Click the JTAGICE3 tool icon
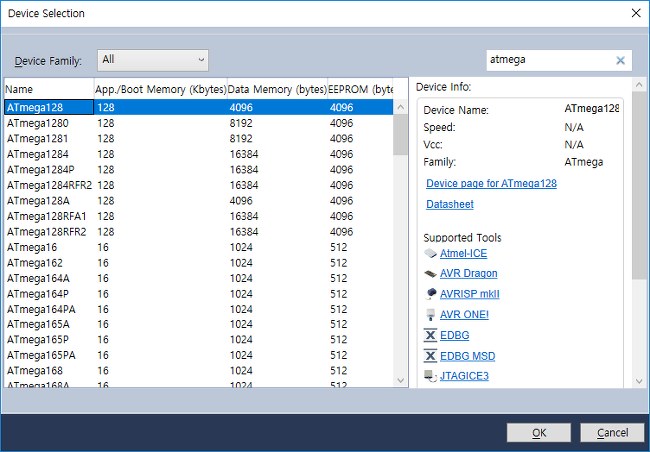Image resolution: width=650 pixels, height=452 pixels. pyautogui.click(x=430, y=376)
